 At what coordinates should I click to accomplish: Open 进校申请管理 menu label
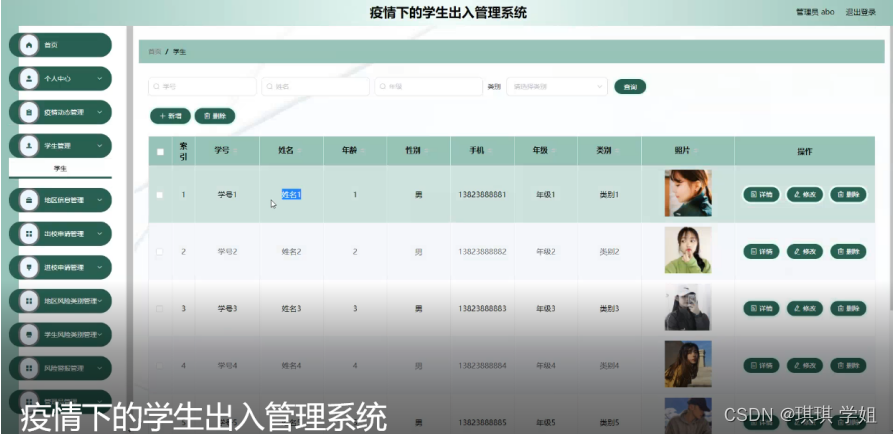(64, 267)
